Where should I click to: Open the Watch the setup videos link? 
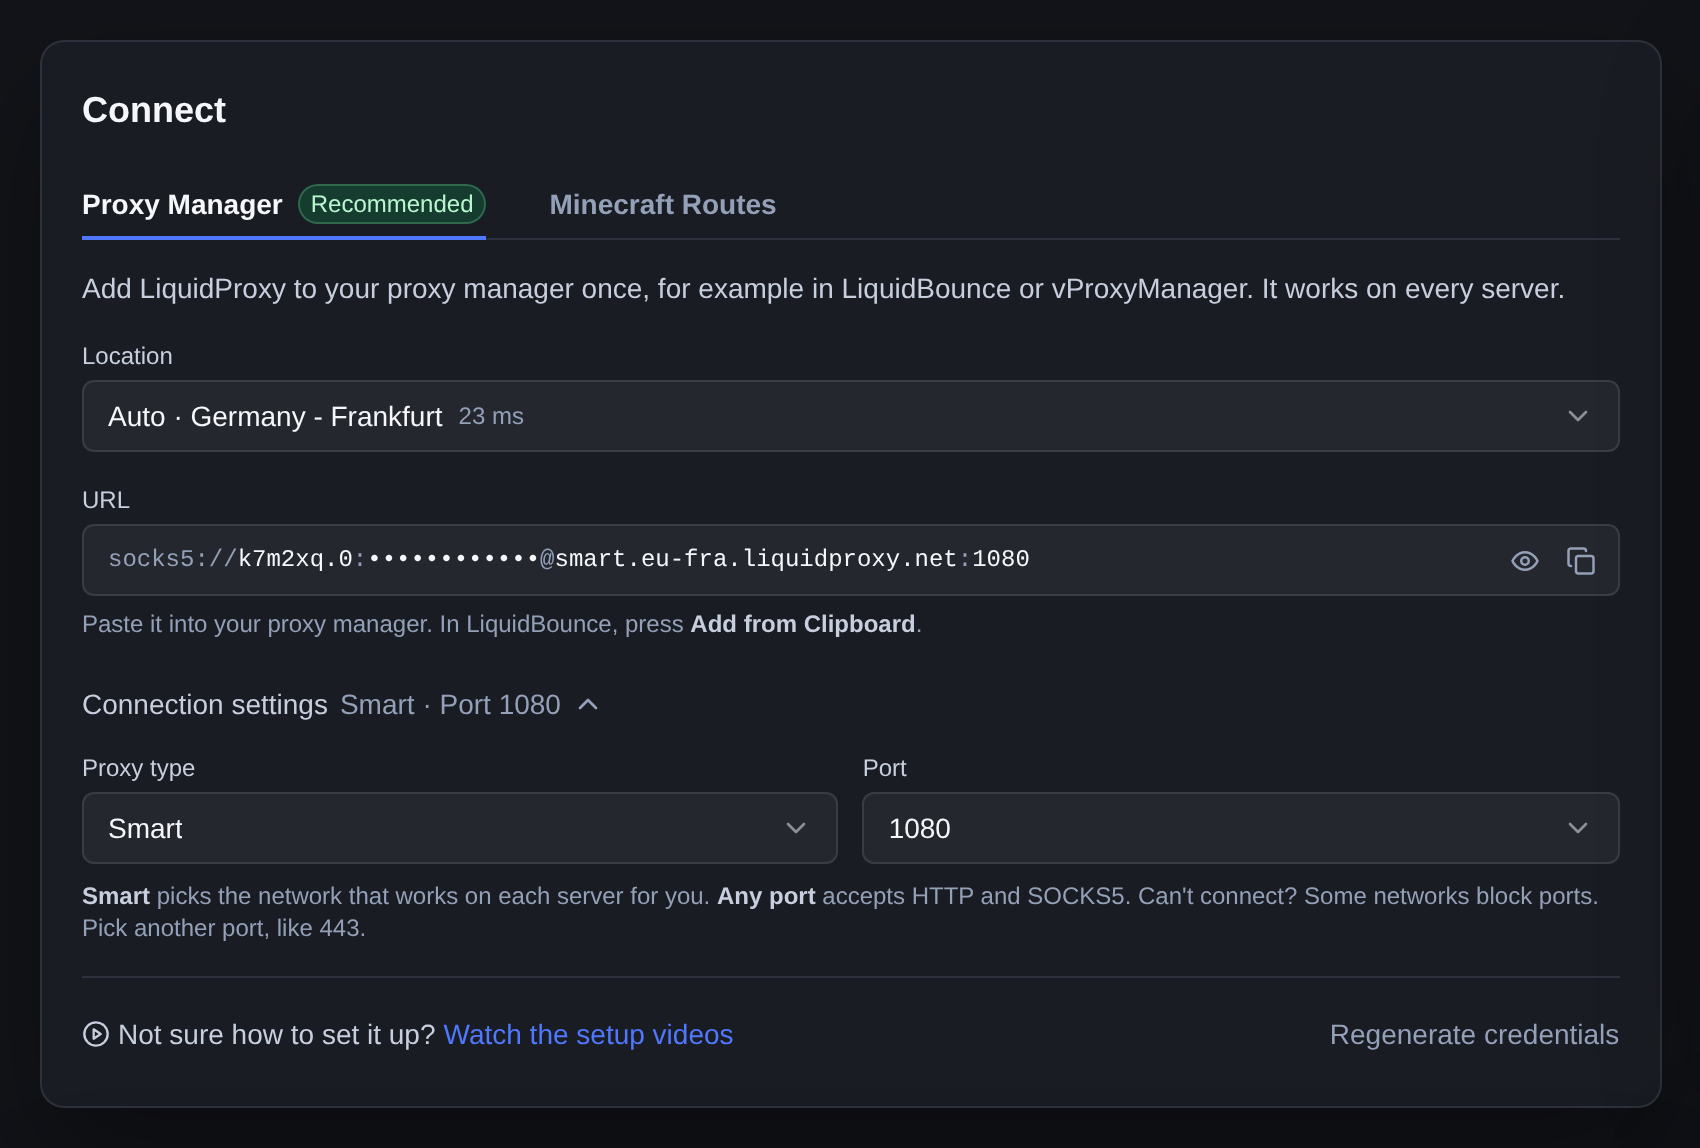(588, 1035)
